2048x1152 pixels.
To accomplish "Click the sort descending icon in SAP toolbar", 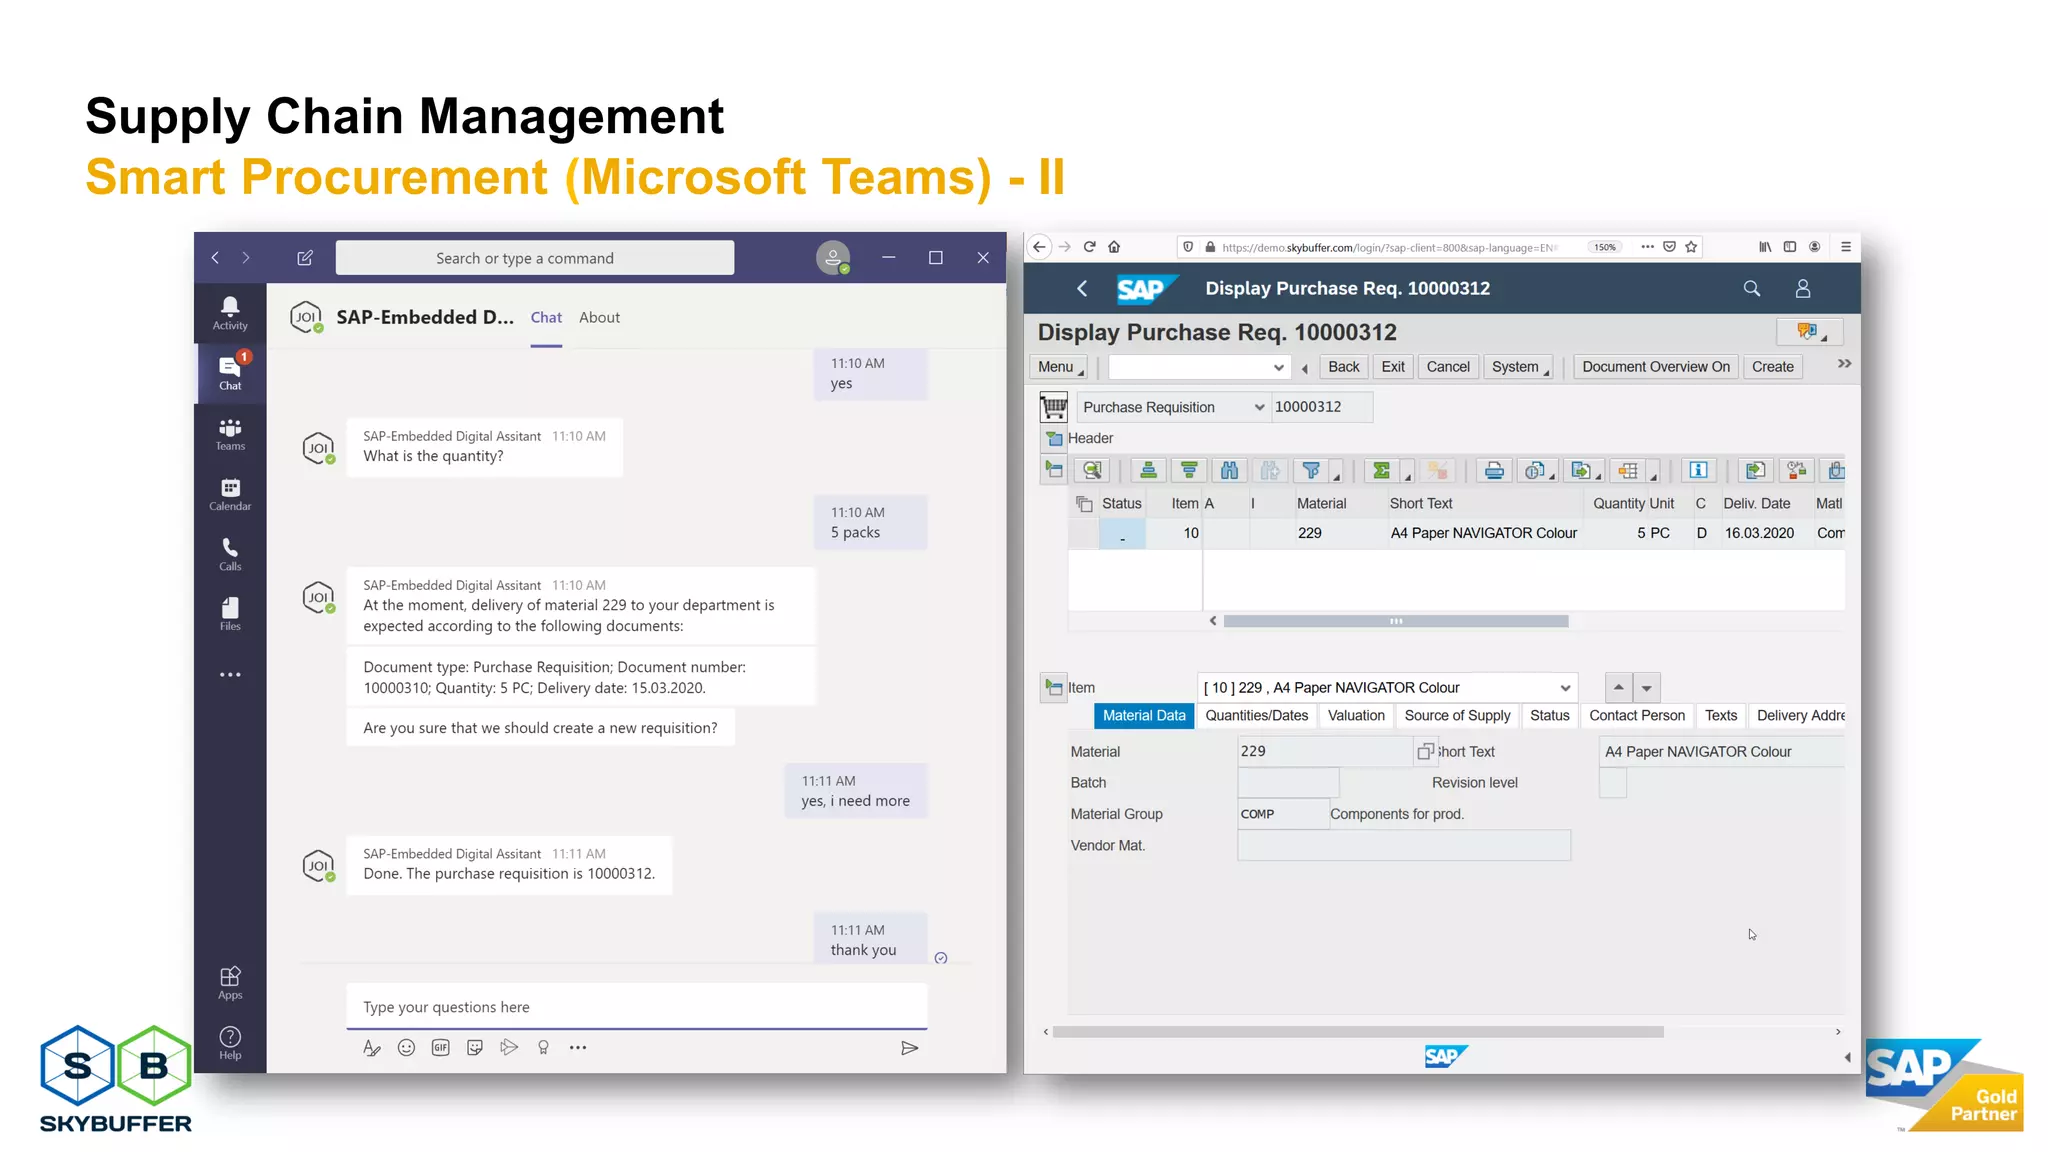I will point(1189,470).
